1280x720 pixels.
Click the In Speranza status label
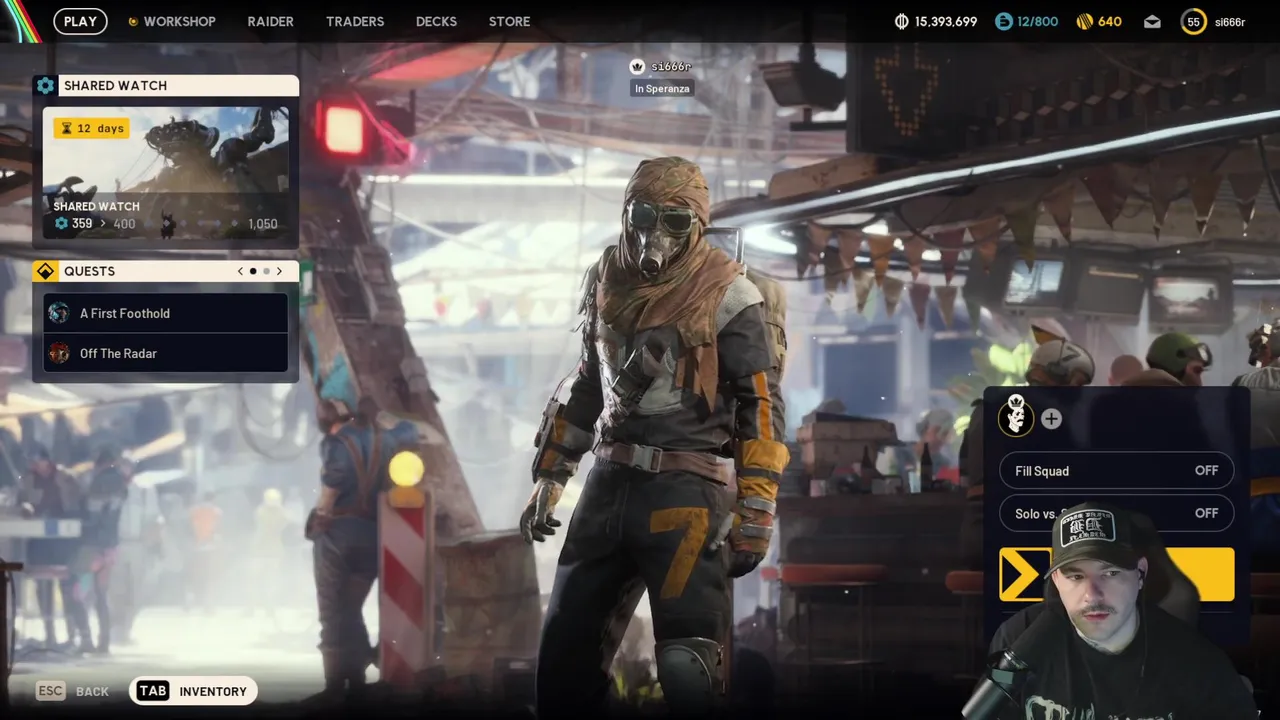tap(661, 88)
